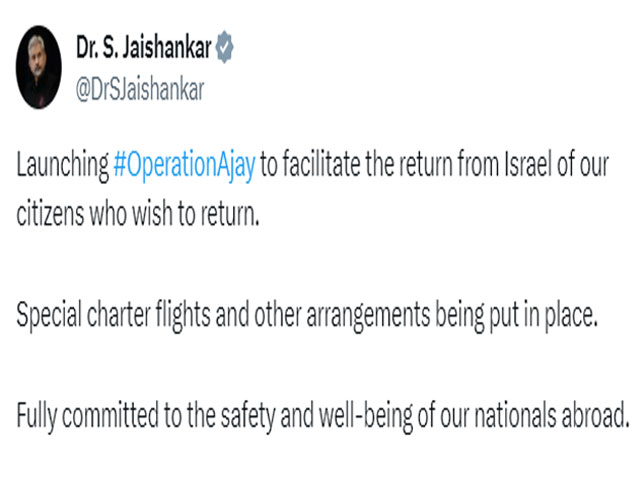The width and height of the screenshot is (640, 480).
Task: Click the word safety in the tweet
Action: tap(248, 417)
